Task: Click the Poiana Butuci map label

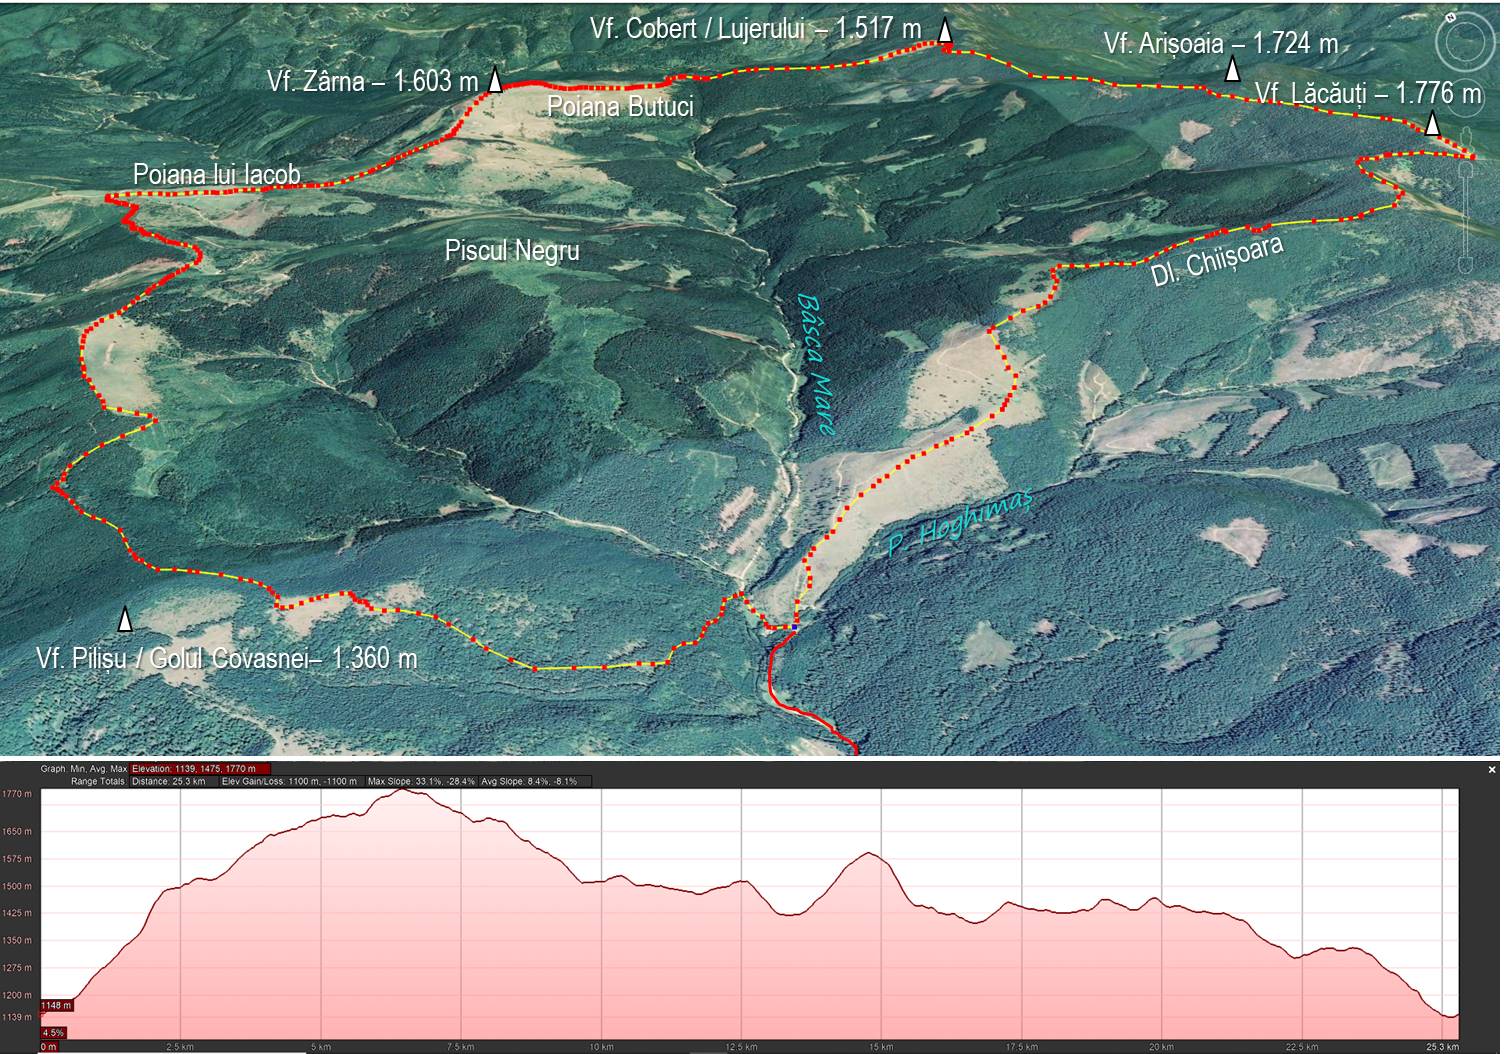Action: (x=620, y=106)
